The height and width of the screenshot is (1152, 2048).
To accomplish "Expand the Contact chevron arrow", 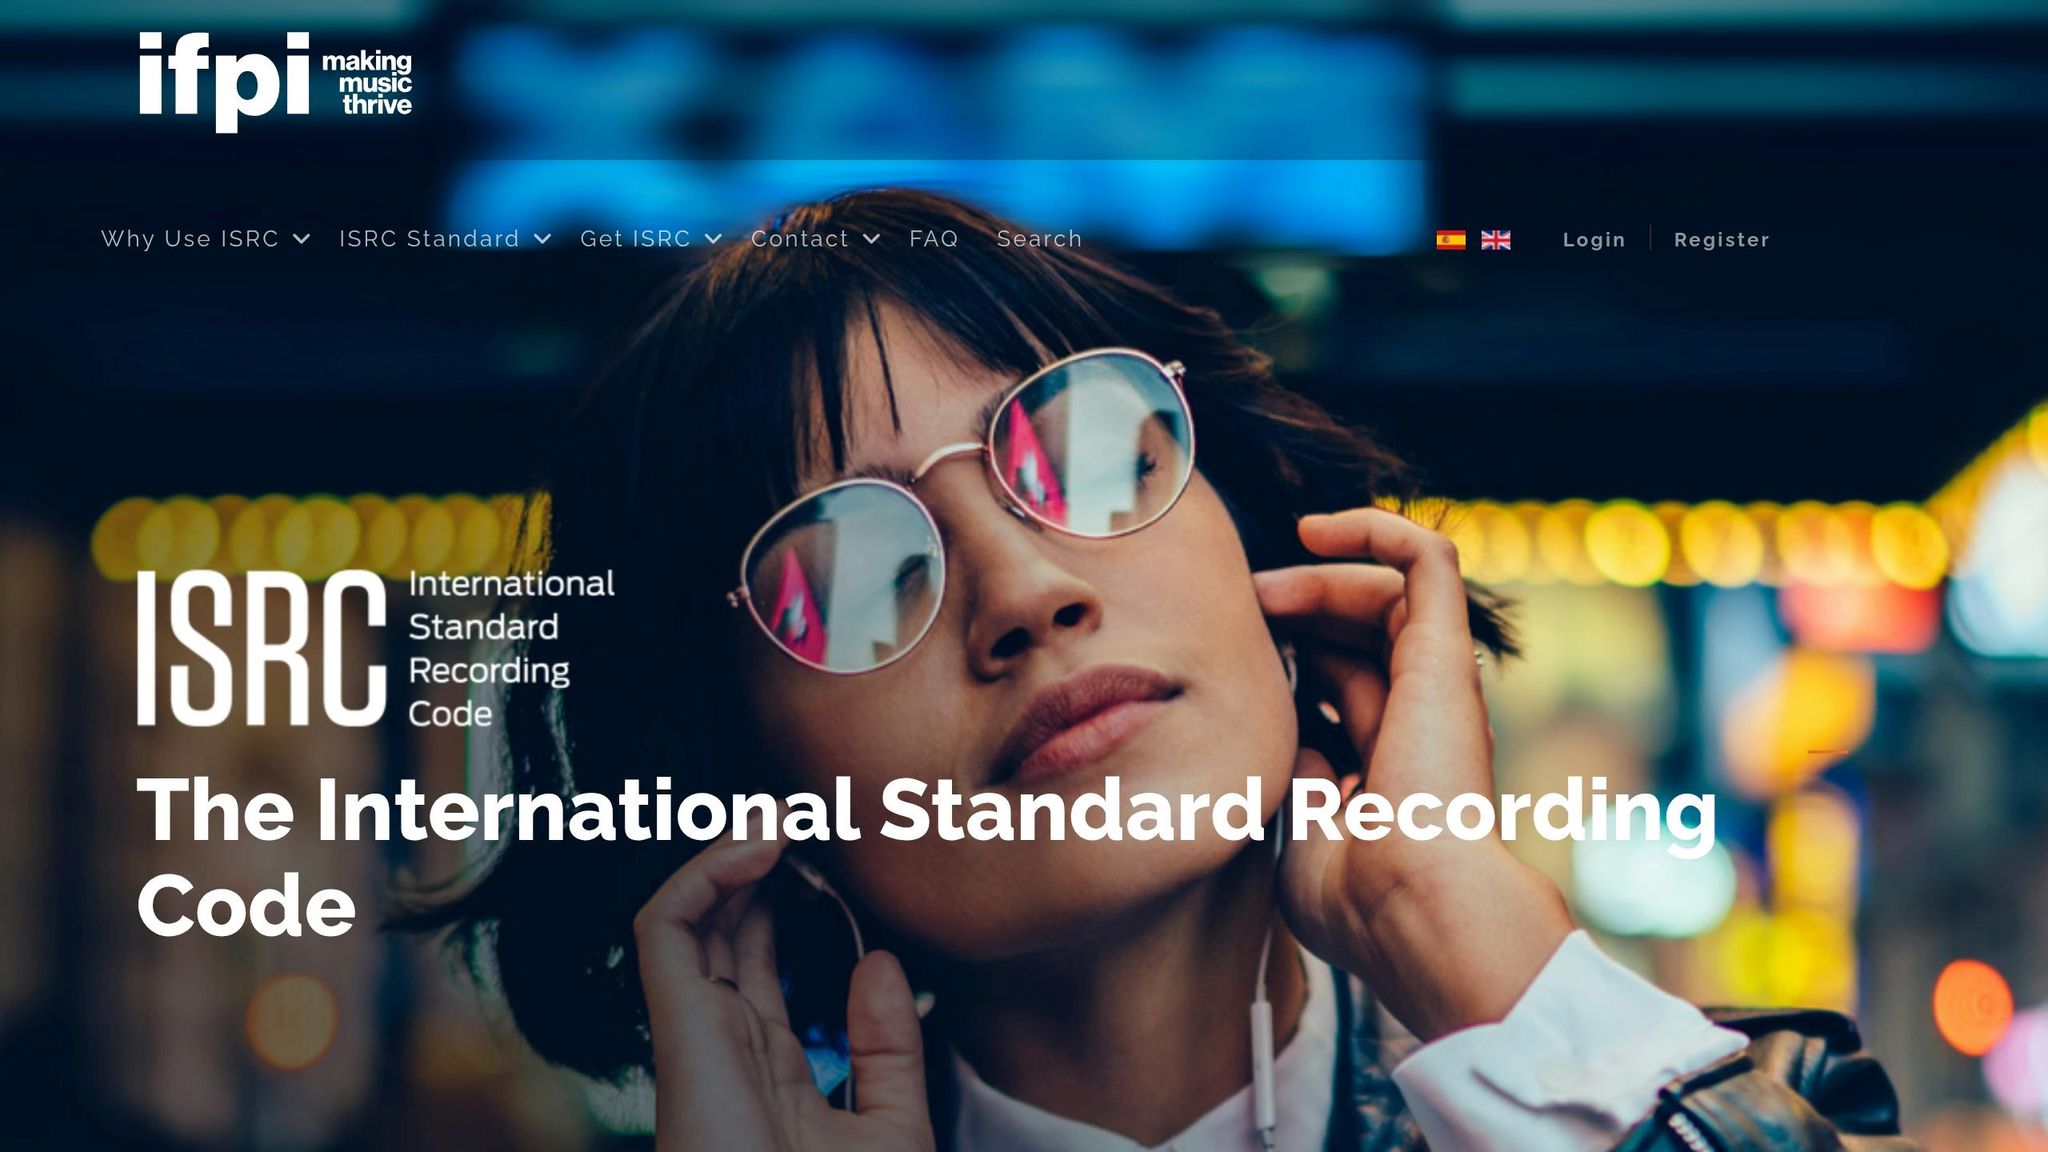I will pos(871,239).
